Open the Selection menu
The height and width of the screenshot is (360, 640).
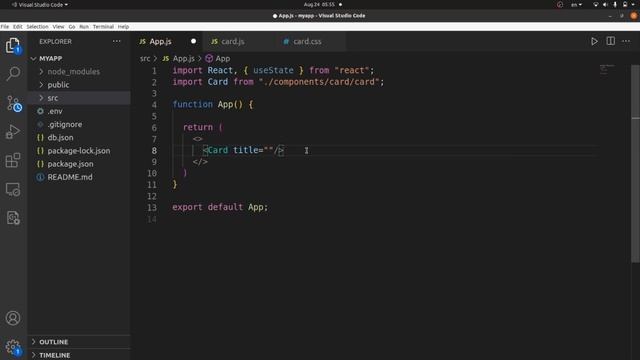click(37, 27)
